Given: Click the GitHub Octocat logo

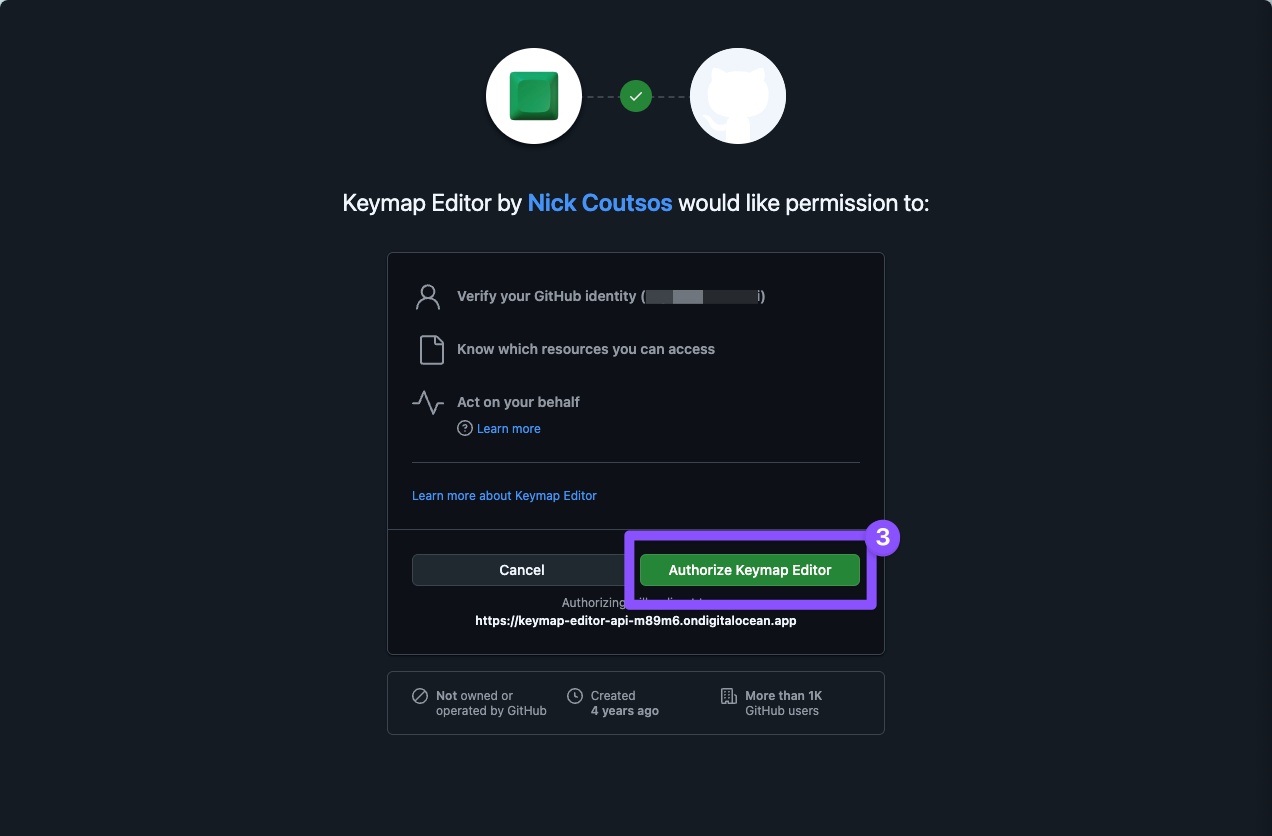Looking at the screenshot, I should pos(738,96).
